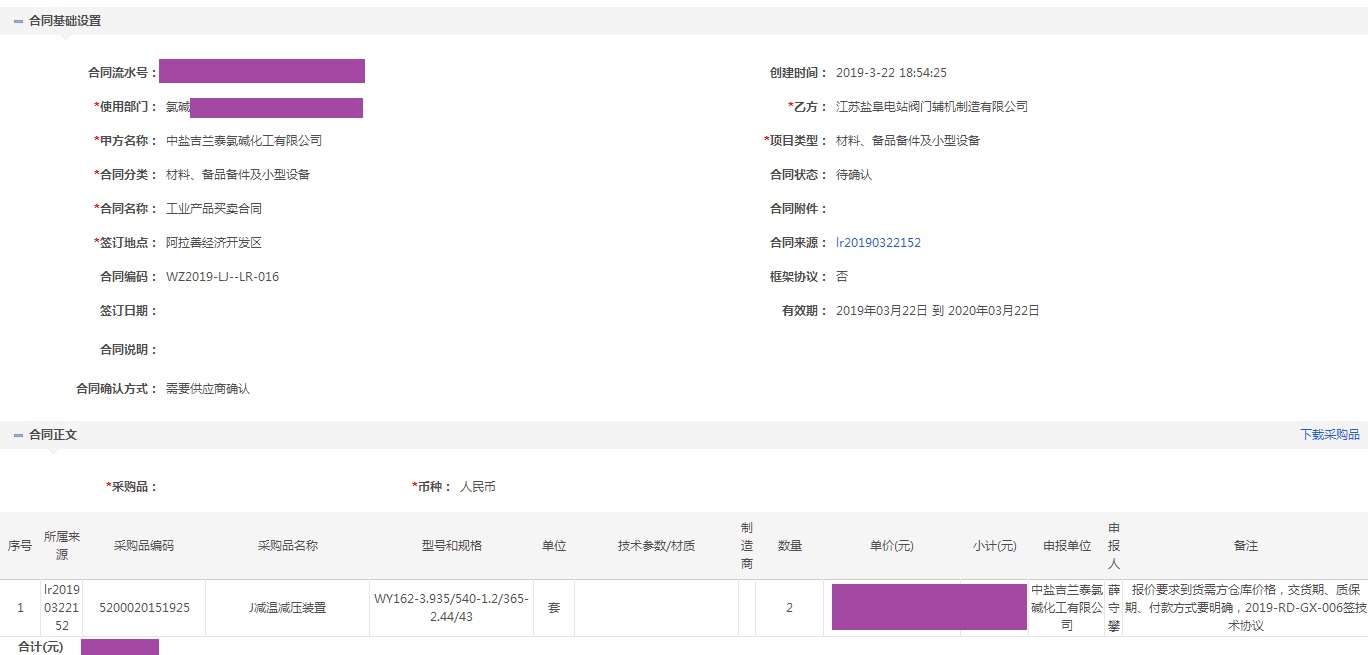The height and width of the screenshot is (655, 1368).
Task: Click contract code WZ2019-LJ--LR-016
Action: click(x=222, y=277)
